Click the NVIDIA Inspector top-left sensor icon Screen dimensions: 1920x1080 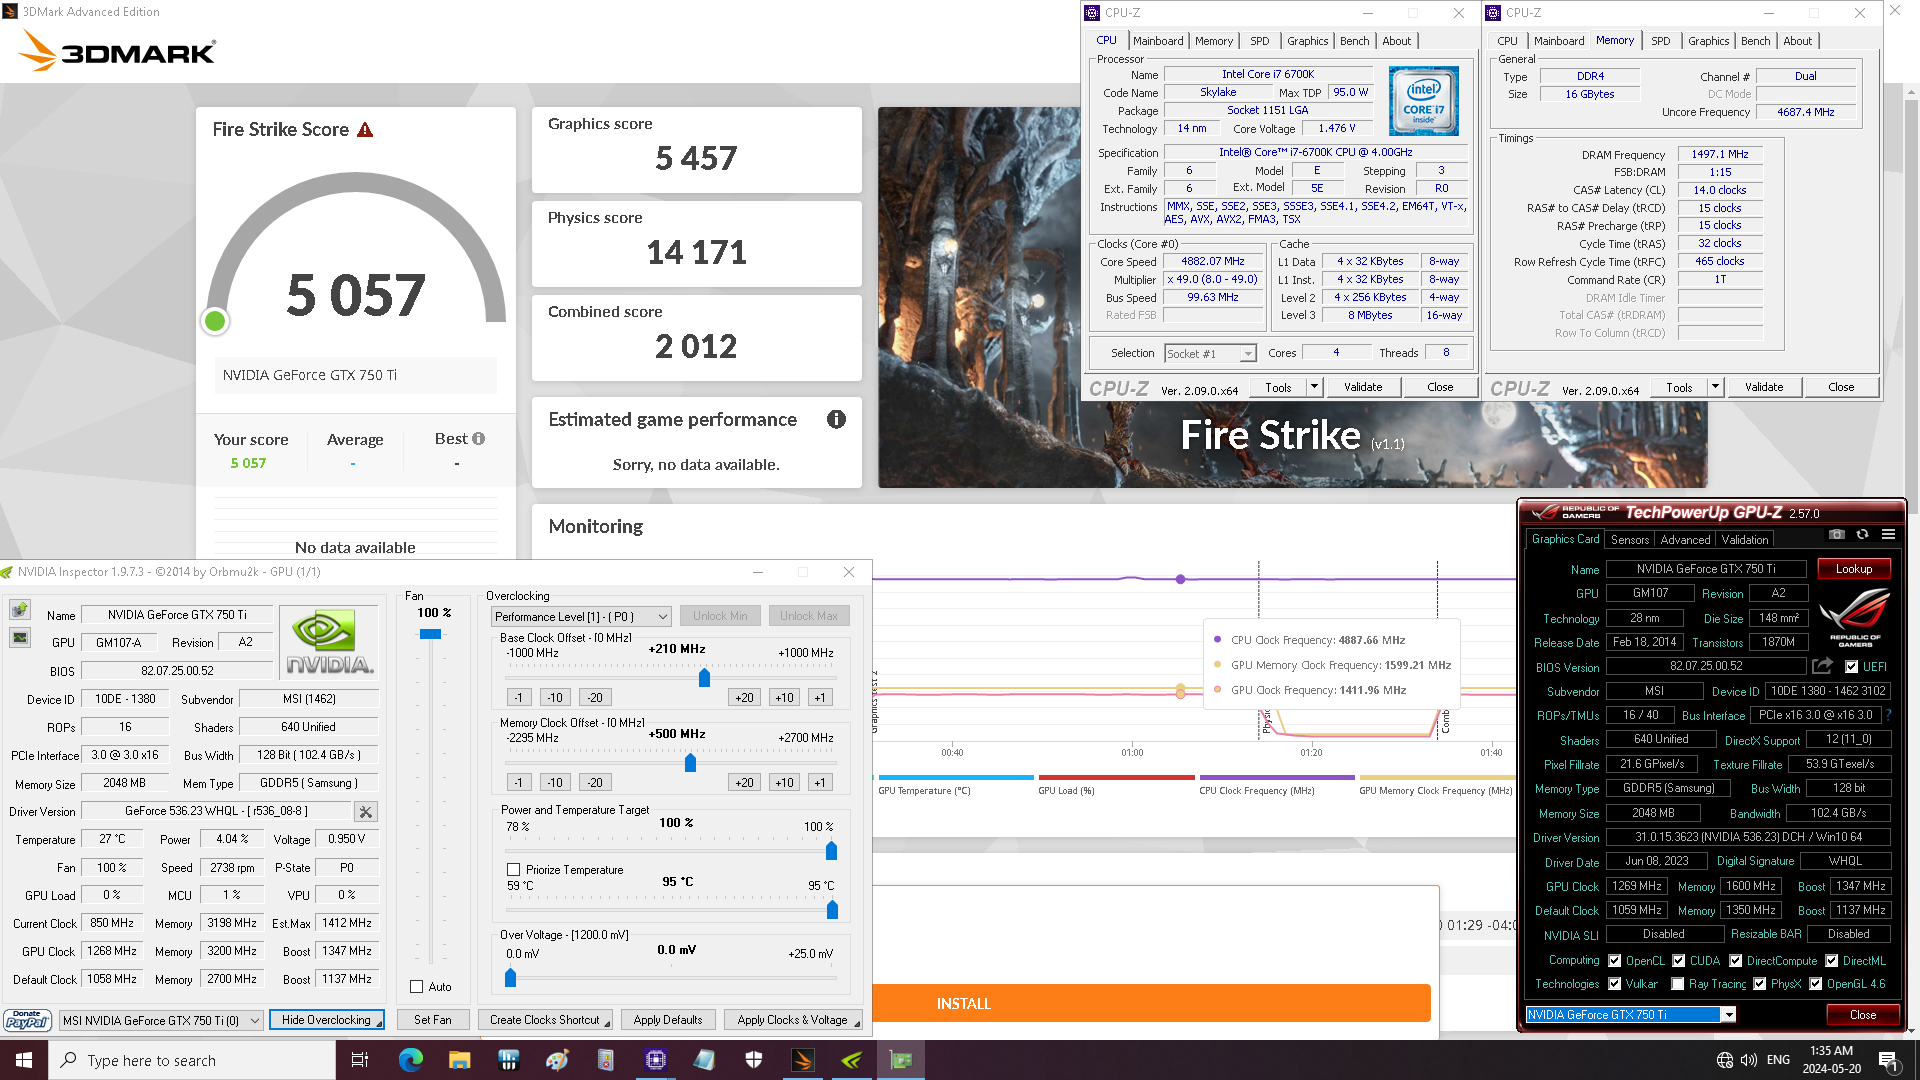tap(19, 610)
